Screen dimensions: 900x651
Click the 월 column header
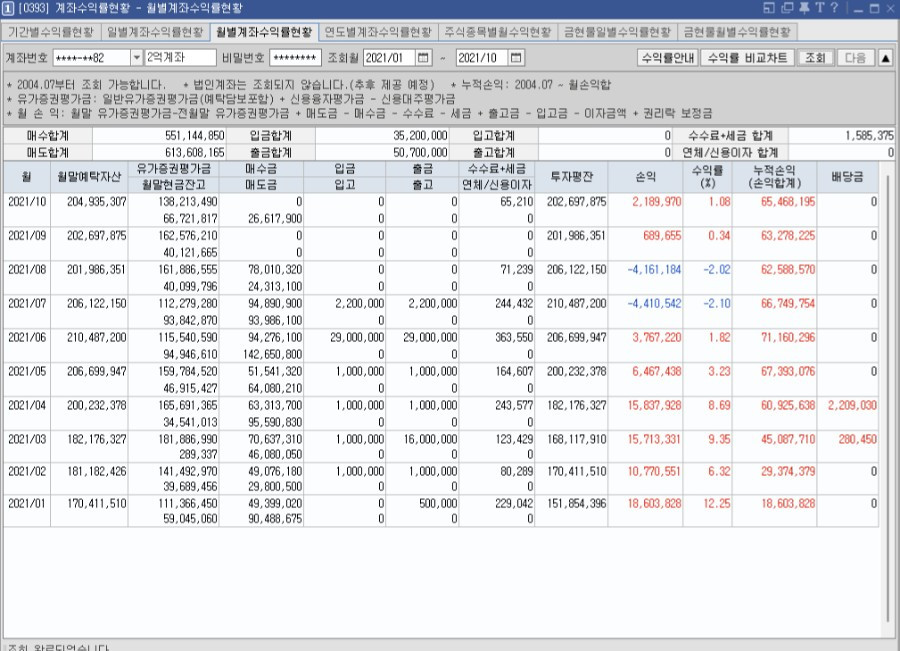26,177
